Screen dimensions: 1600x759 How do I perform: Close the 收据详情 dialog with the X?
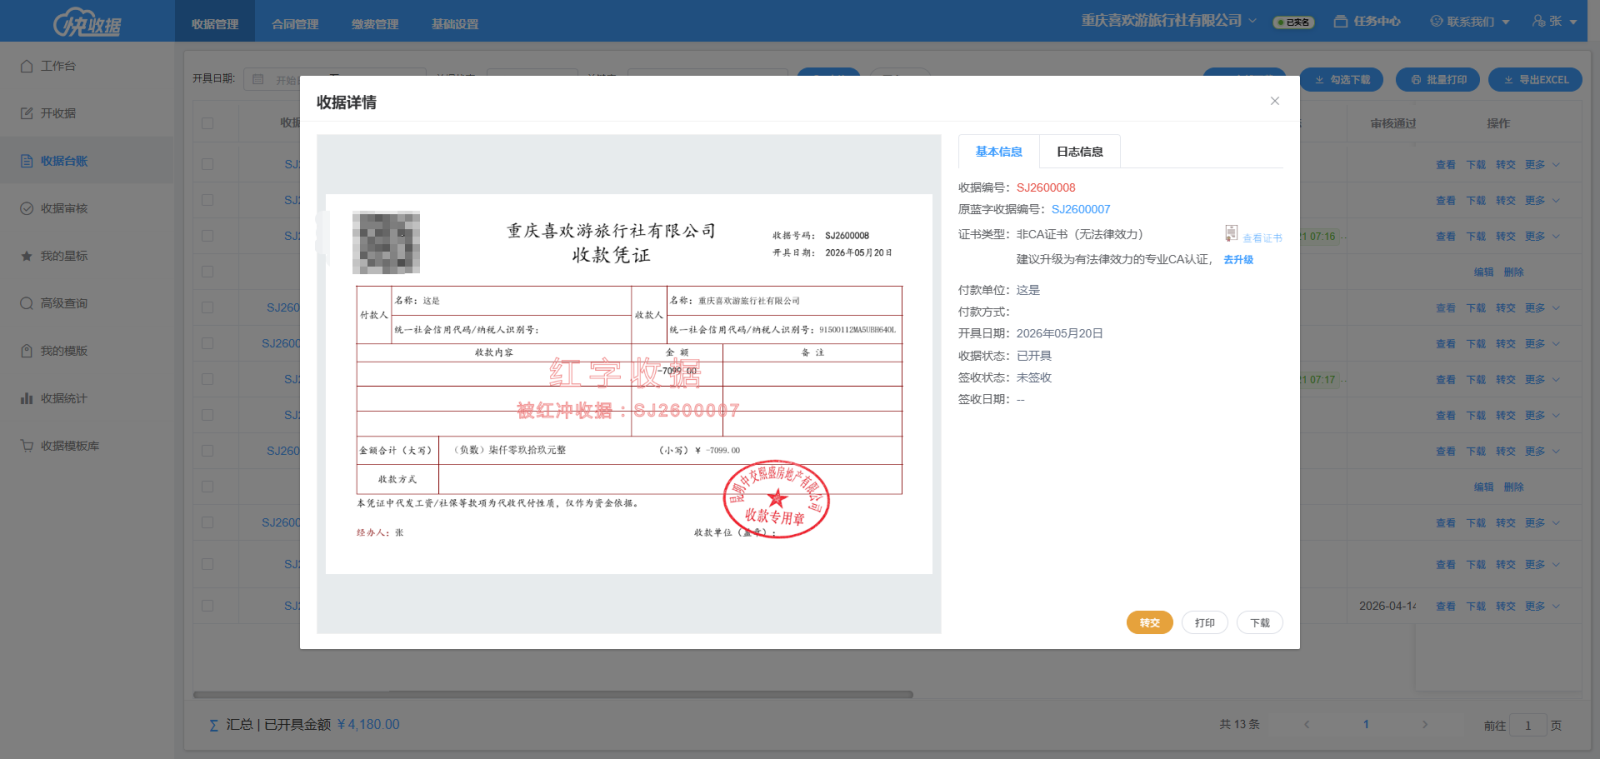(x=1275, y=101)
